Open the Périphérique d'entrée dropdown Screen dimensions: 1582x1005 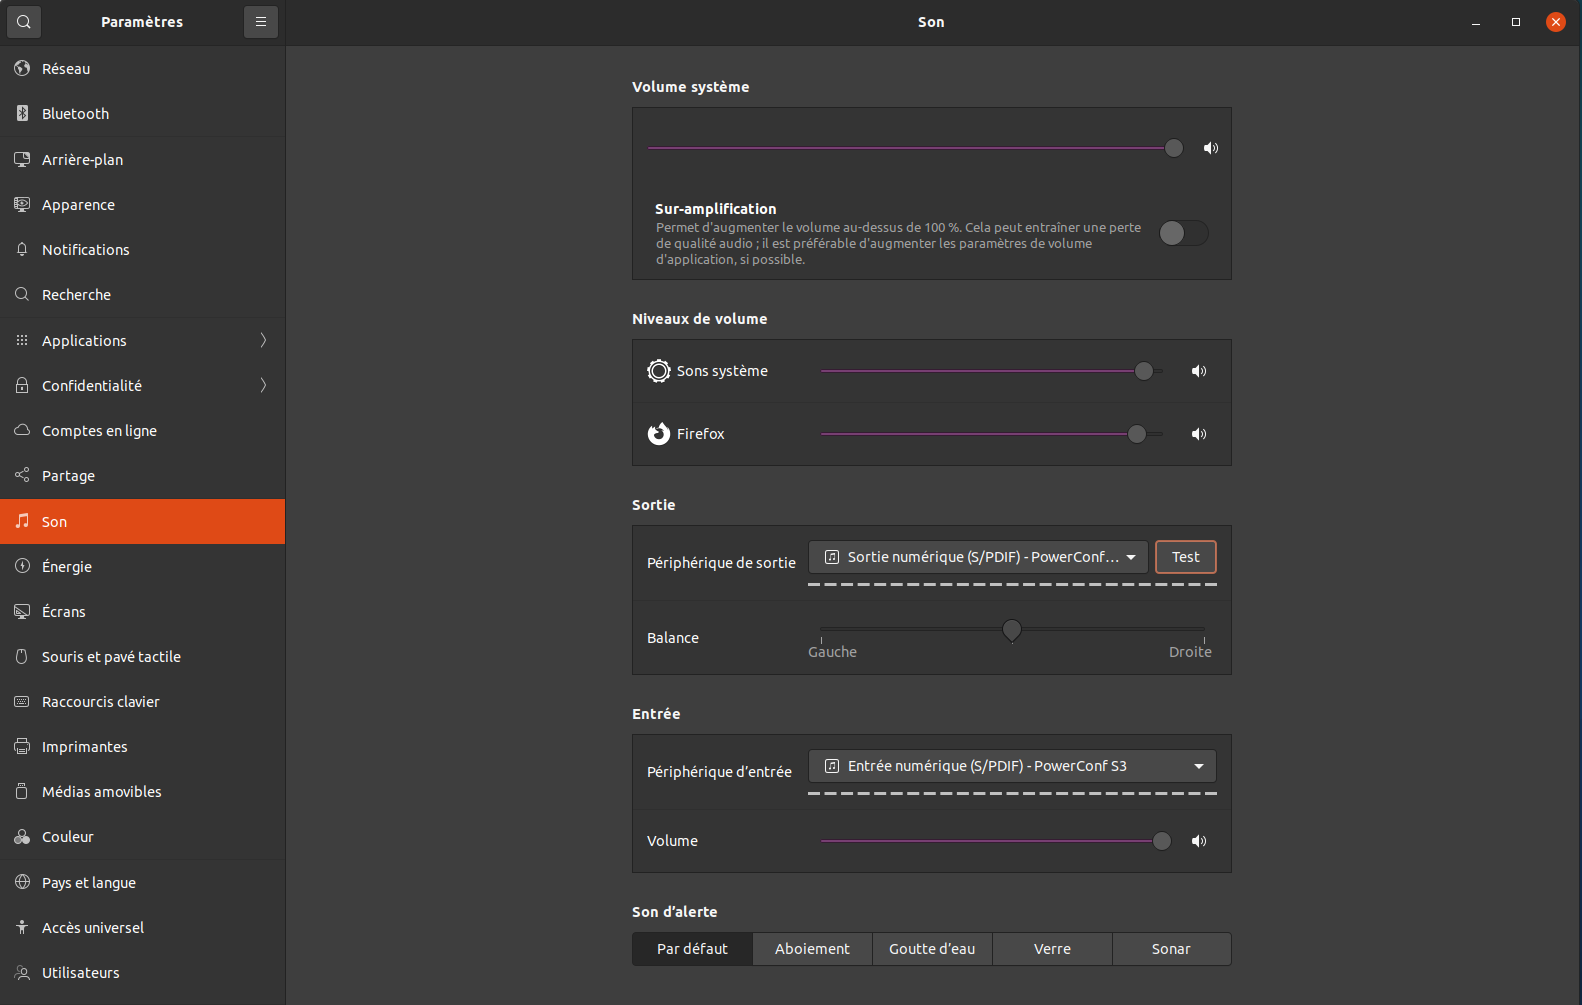1012,766
